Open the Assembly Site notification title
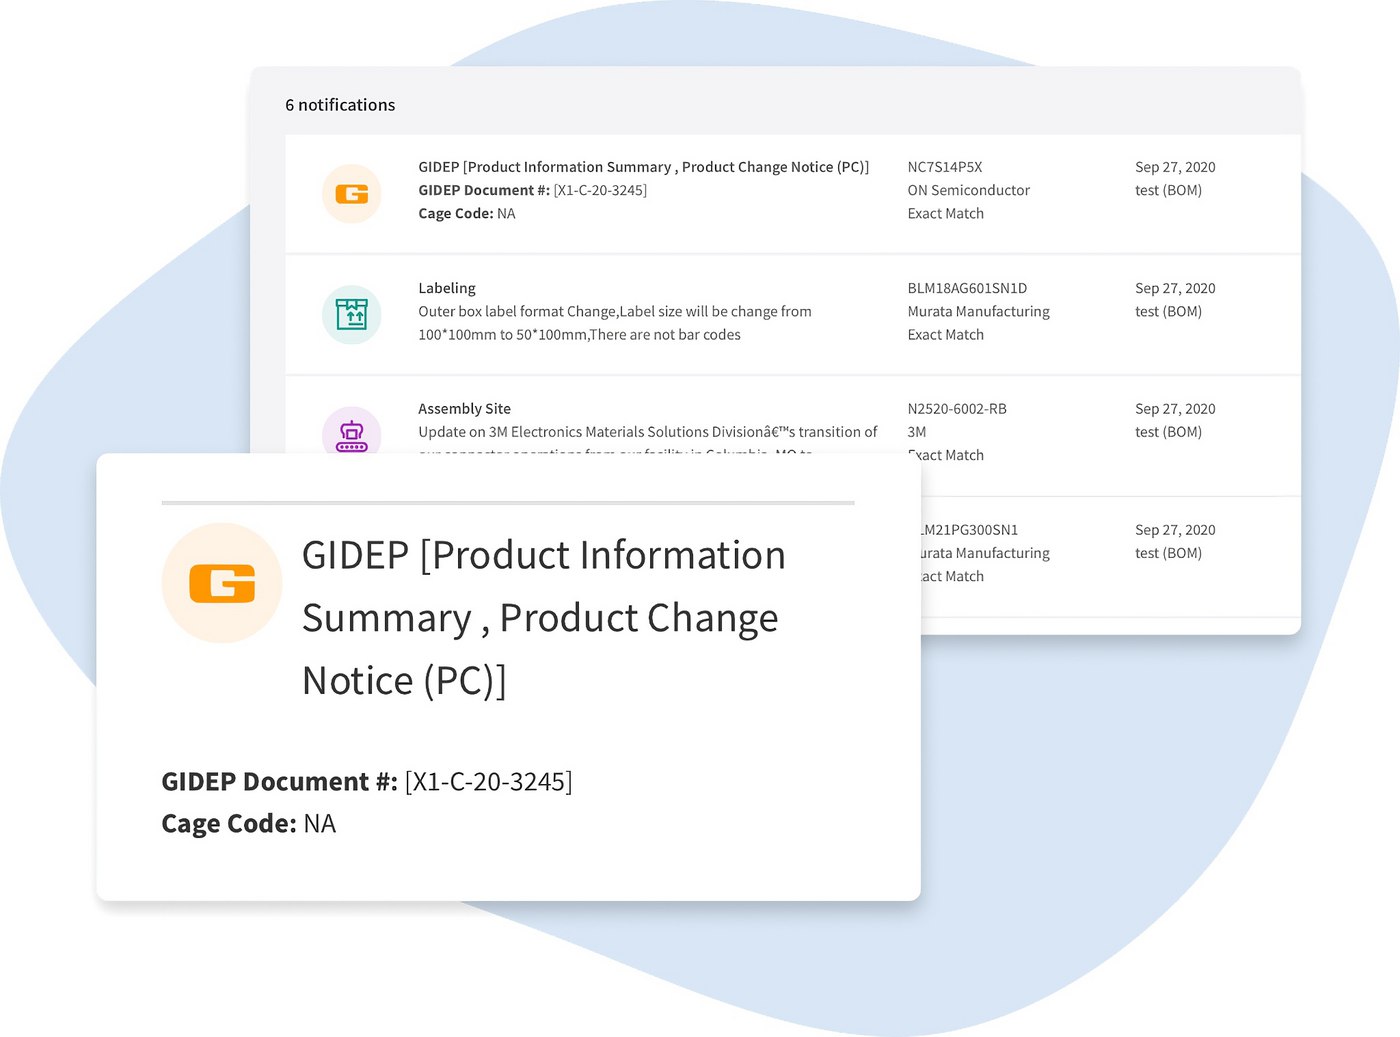Screen dimensions: 1400x1037 point(464,409)
